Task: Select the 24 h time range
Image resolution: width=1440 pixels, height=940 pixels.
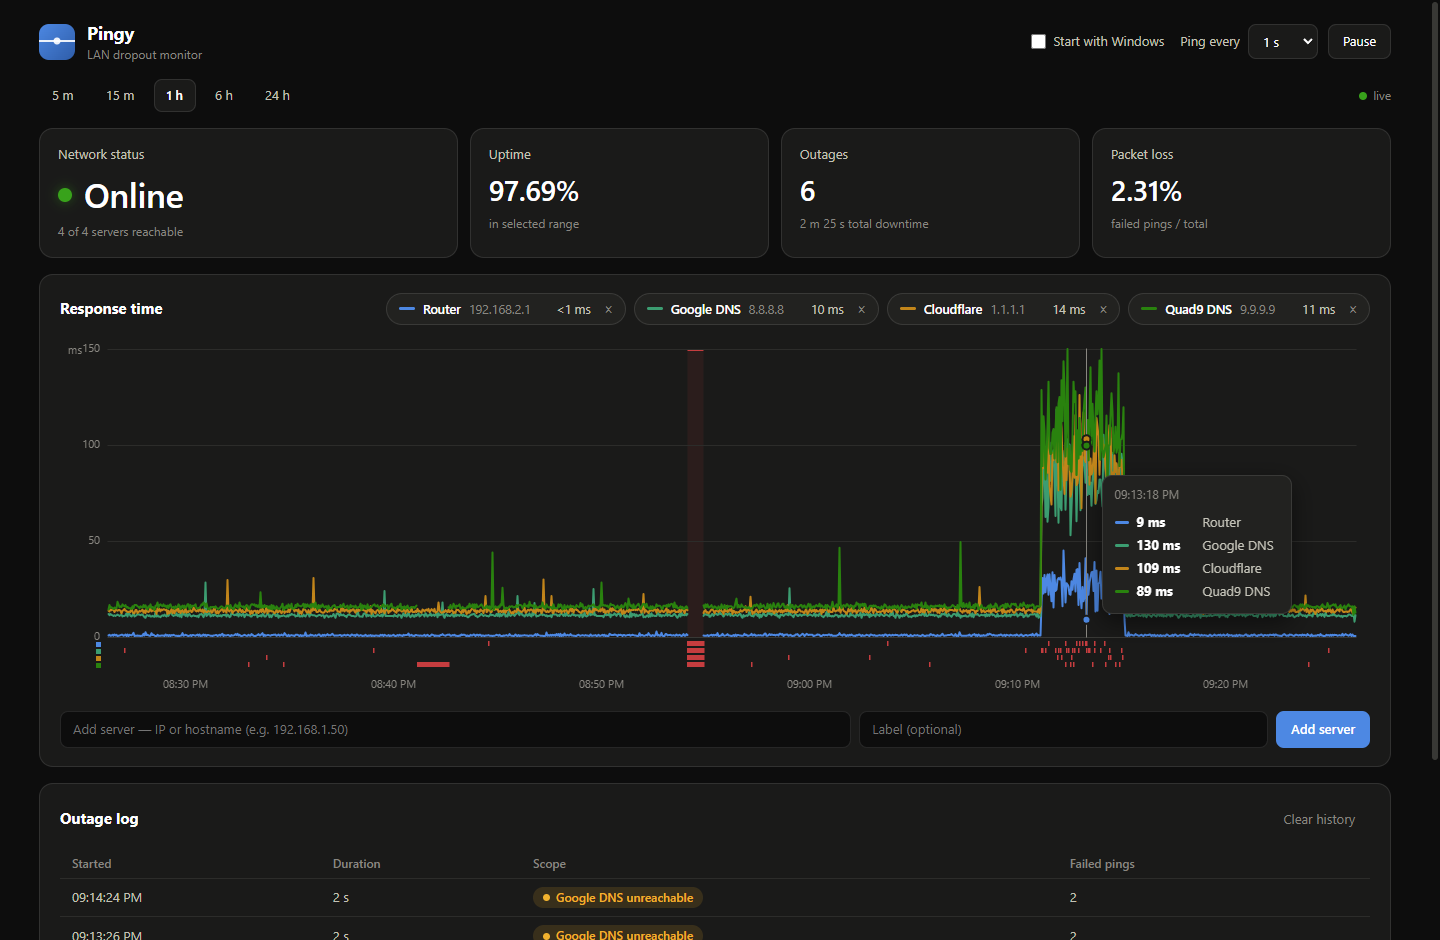Action: click(277, 96)
